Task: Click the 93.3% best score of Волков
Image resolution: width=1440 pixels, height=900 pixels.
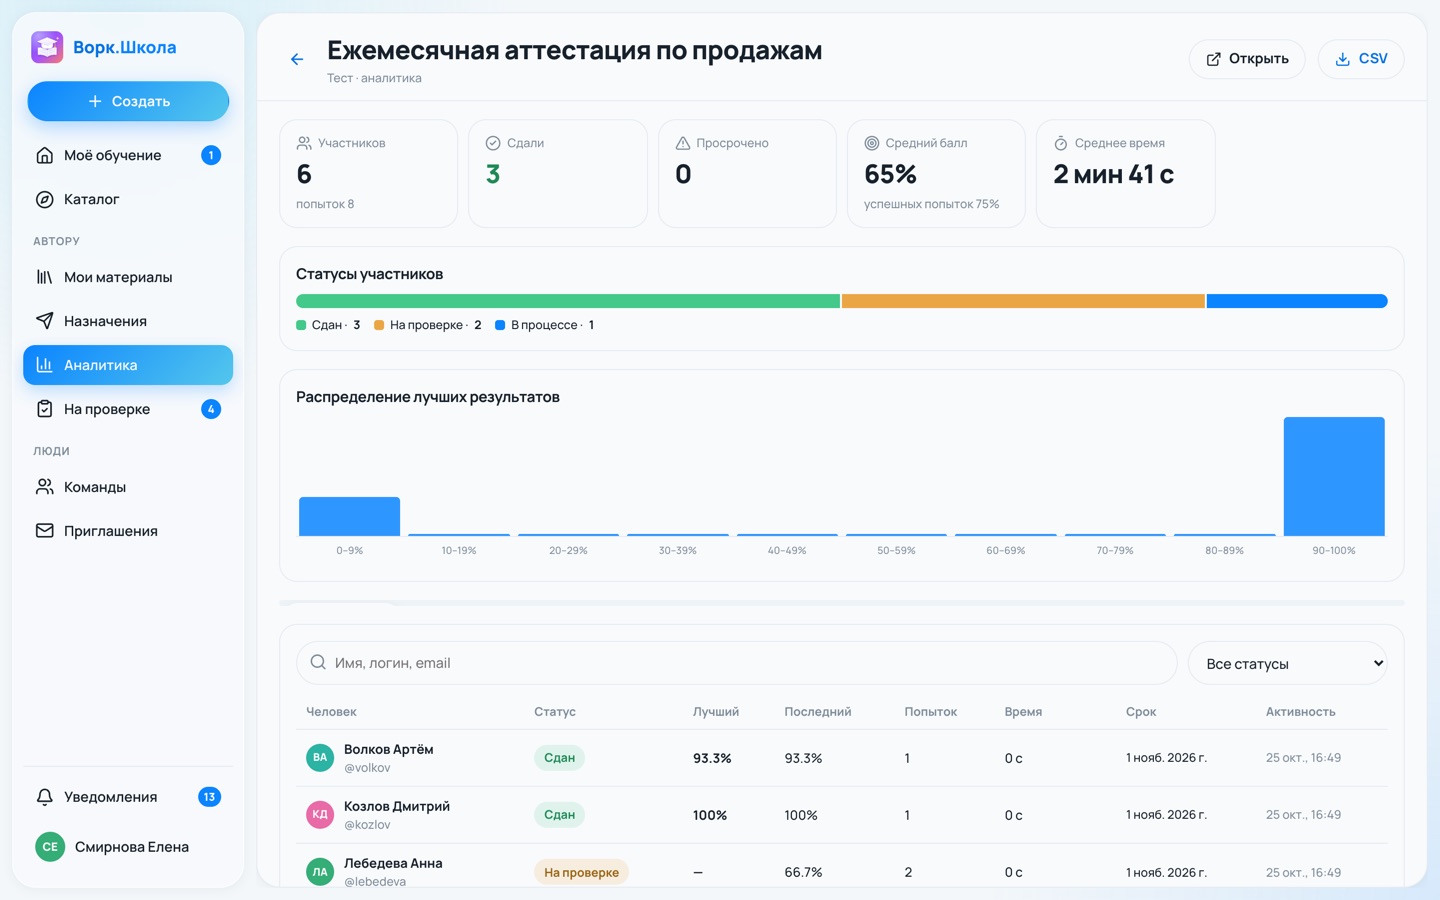Action: click(x=712, y=758)
